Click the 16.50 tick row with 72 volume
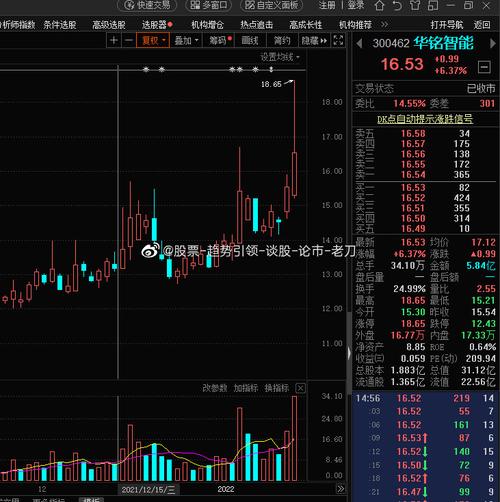This screenshot has width=500, height=502. [x=425, y=465]
